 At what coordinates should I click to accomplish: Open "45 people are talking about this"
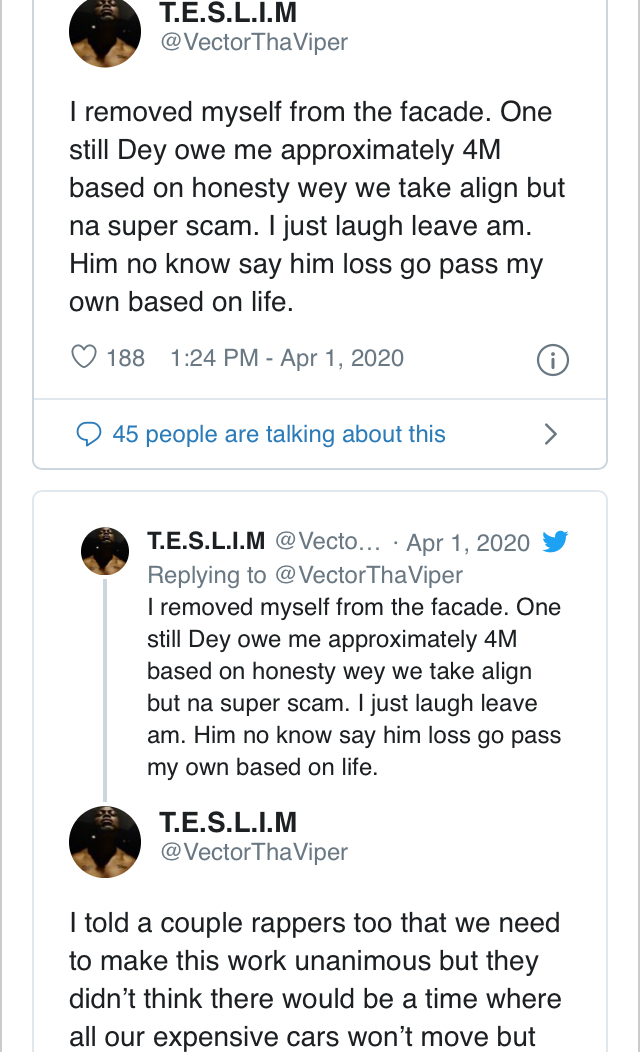pos(279,434)
